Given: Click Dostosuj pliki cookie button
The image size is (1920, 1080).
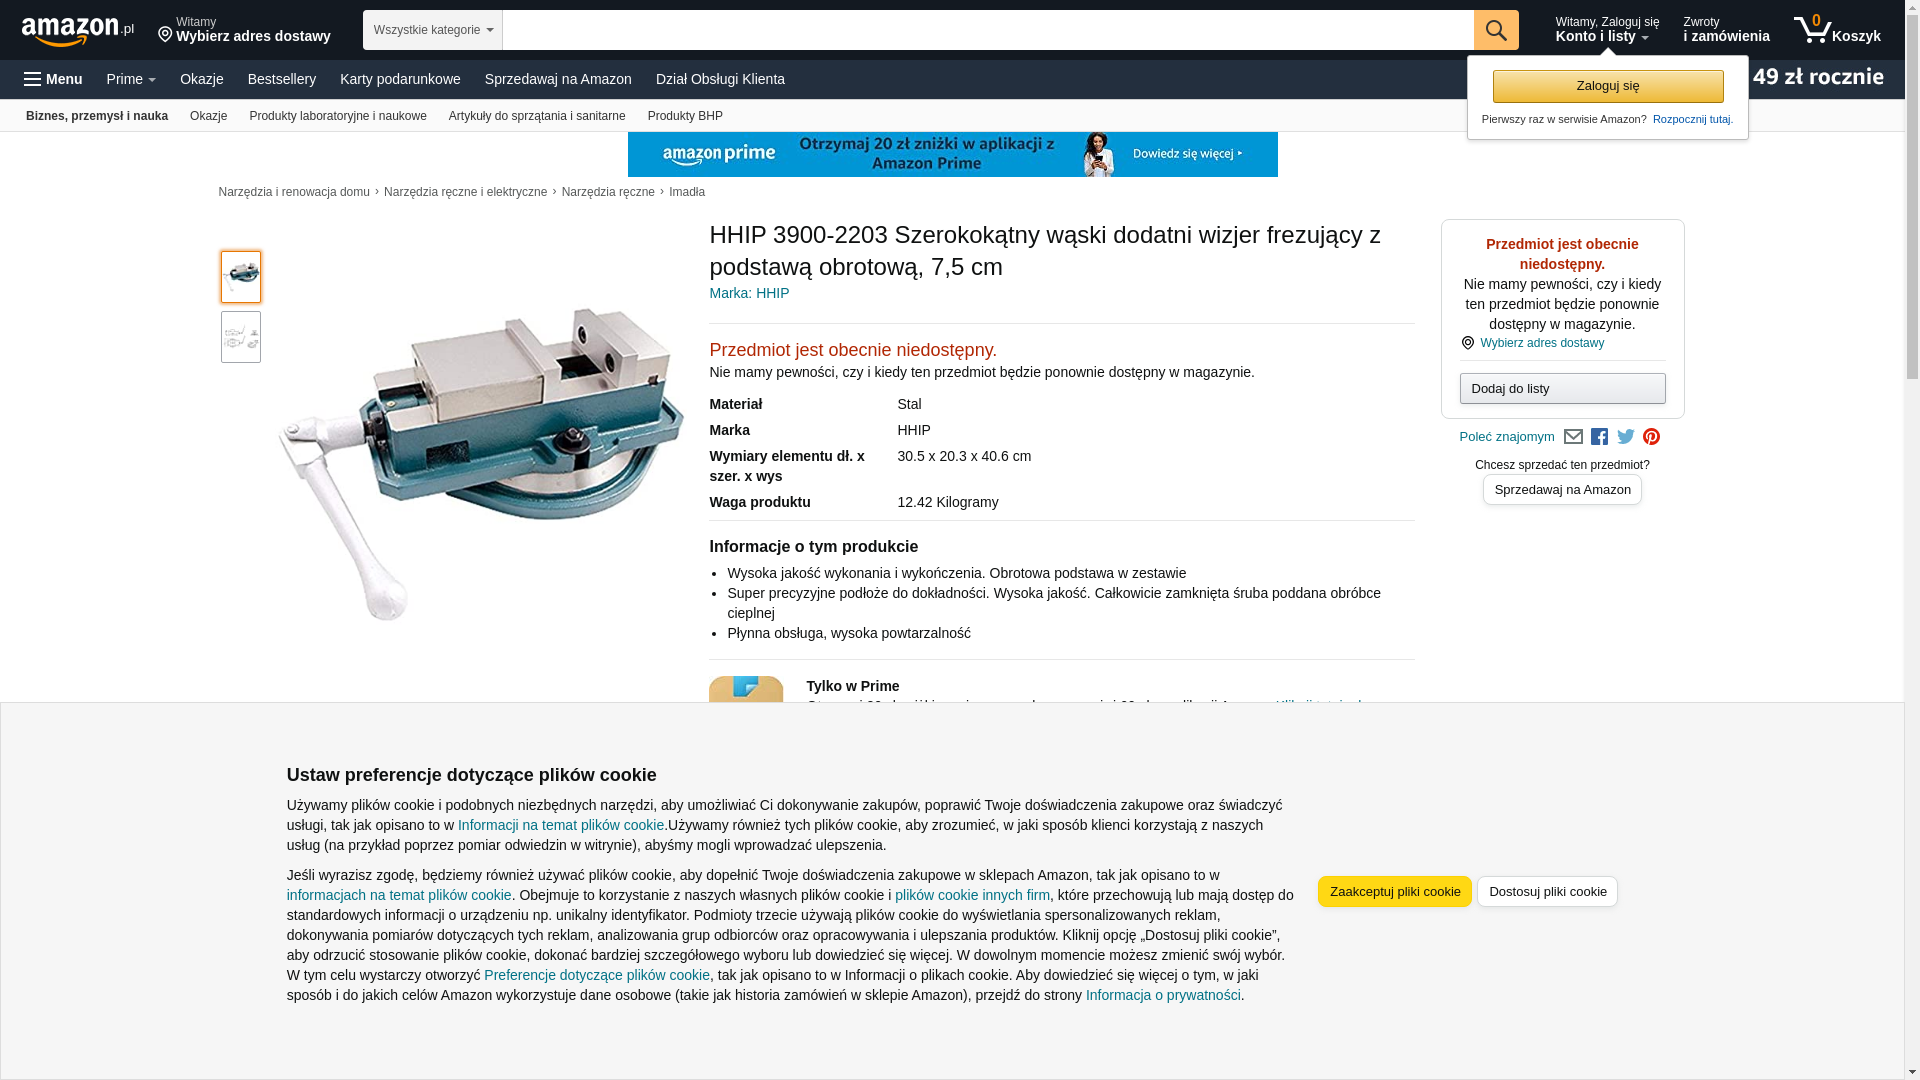Looking at the screenshot, I should point(1547,892).
